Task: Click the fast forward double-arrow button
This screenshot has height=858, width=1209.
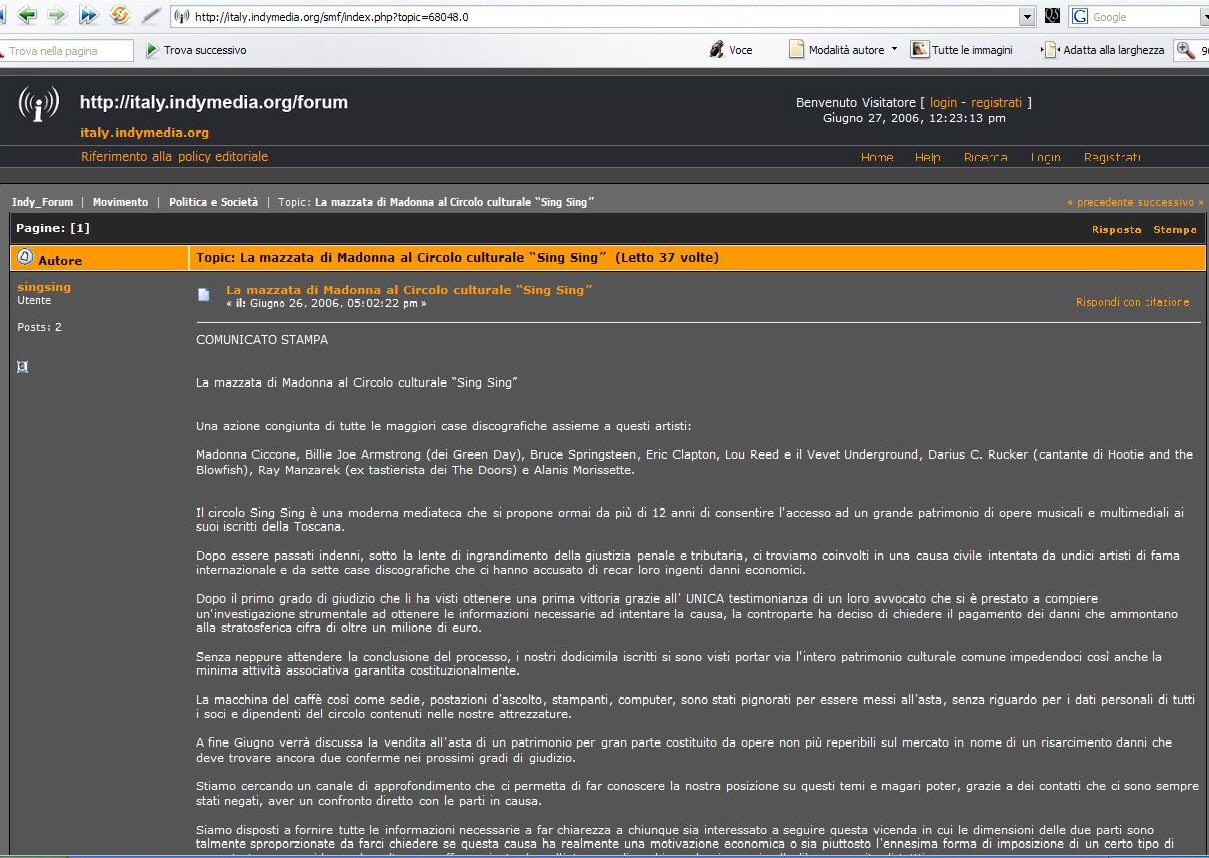Action: [89, 15]
